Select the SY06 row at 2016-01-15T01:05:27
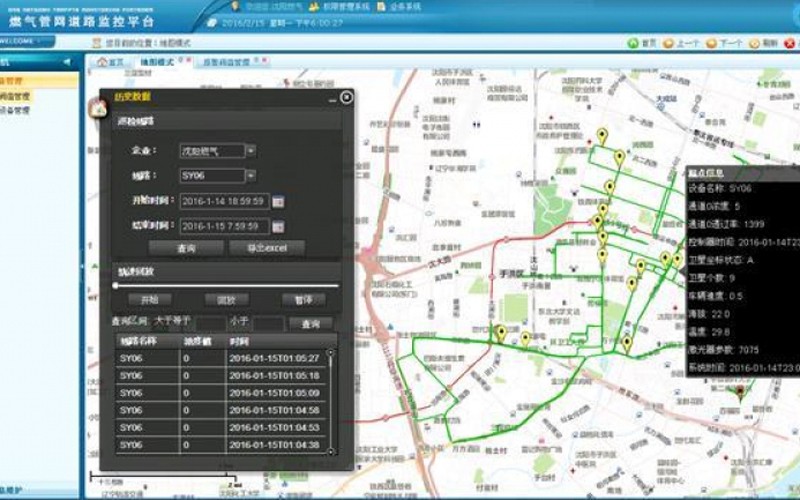 [x=222, y=358]
